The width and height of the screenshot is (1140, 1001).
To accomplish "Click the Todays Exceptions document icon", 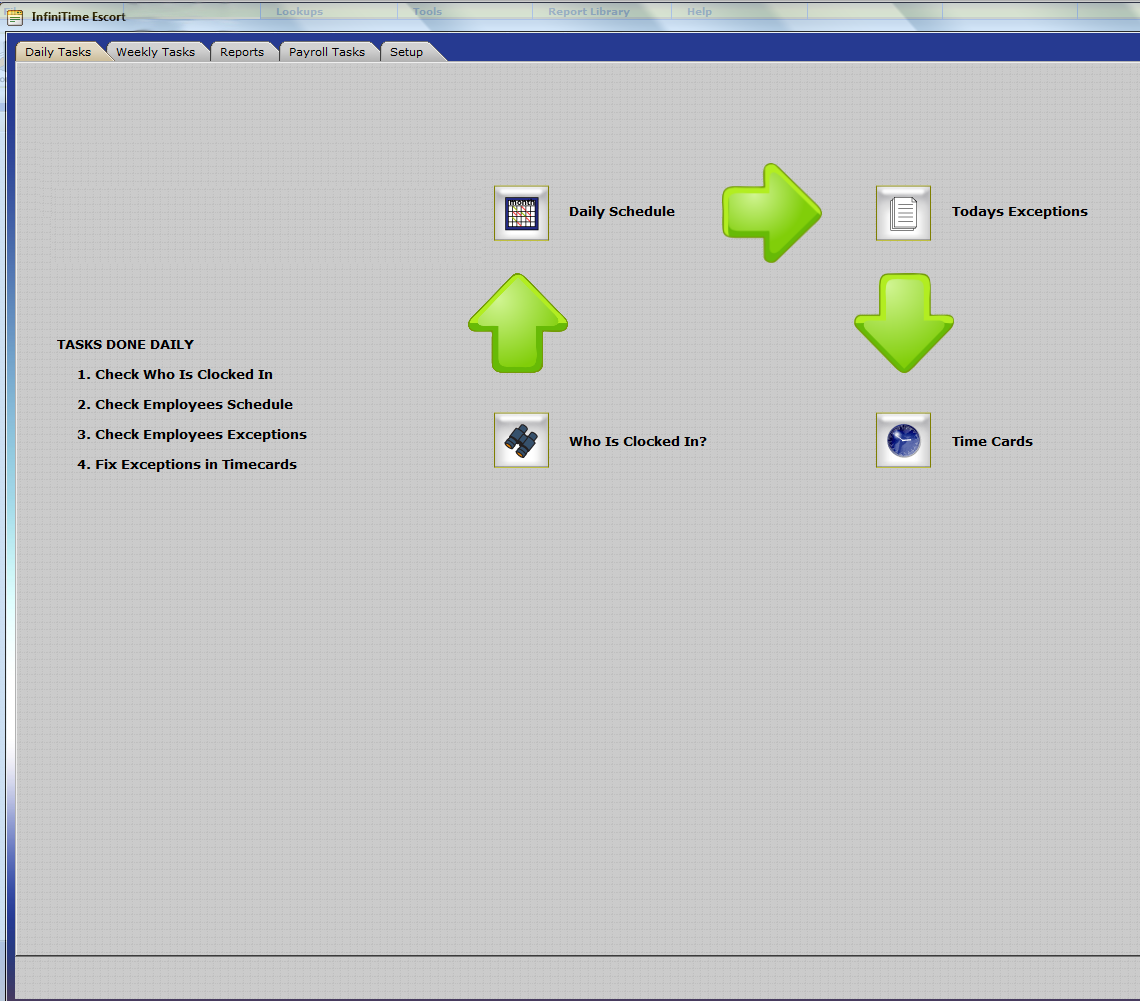I will coord(903,213).
